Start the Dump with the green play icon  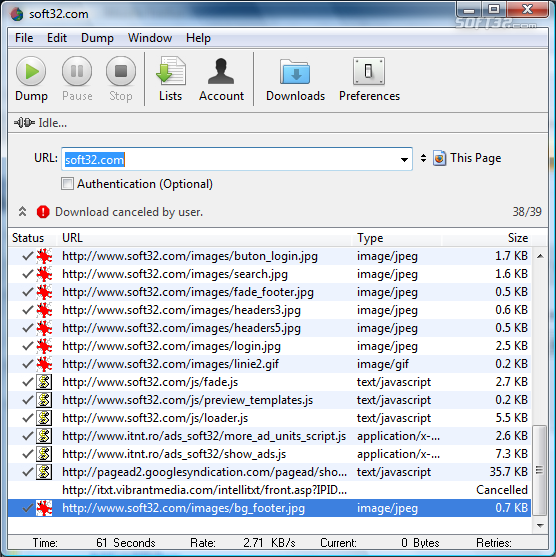coord(31,71)
